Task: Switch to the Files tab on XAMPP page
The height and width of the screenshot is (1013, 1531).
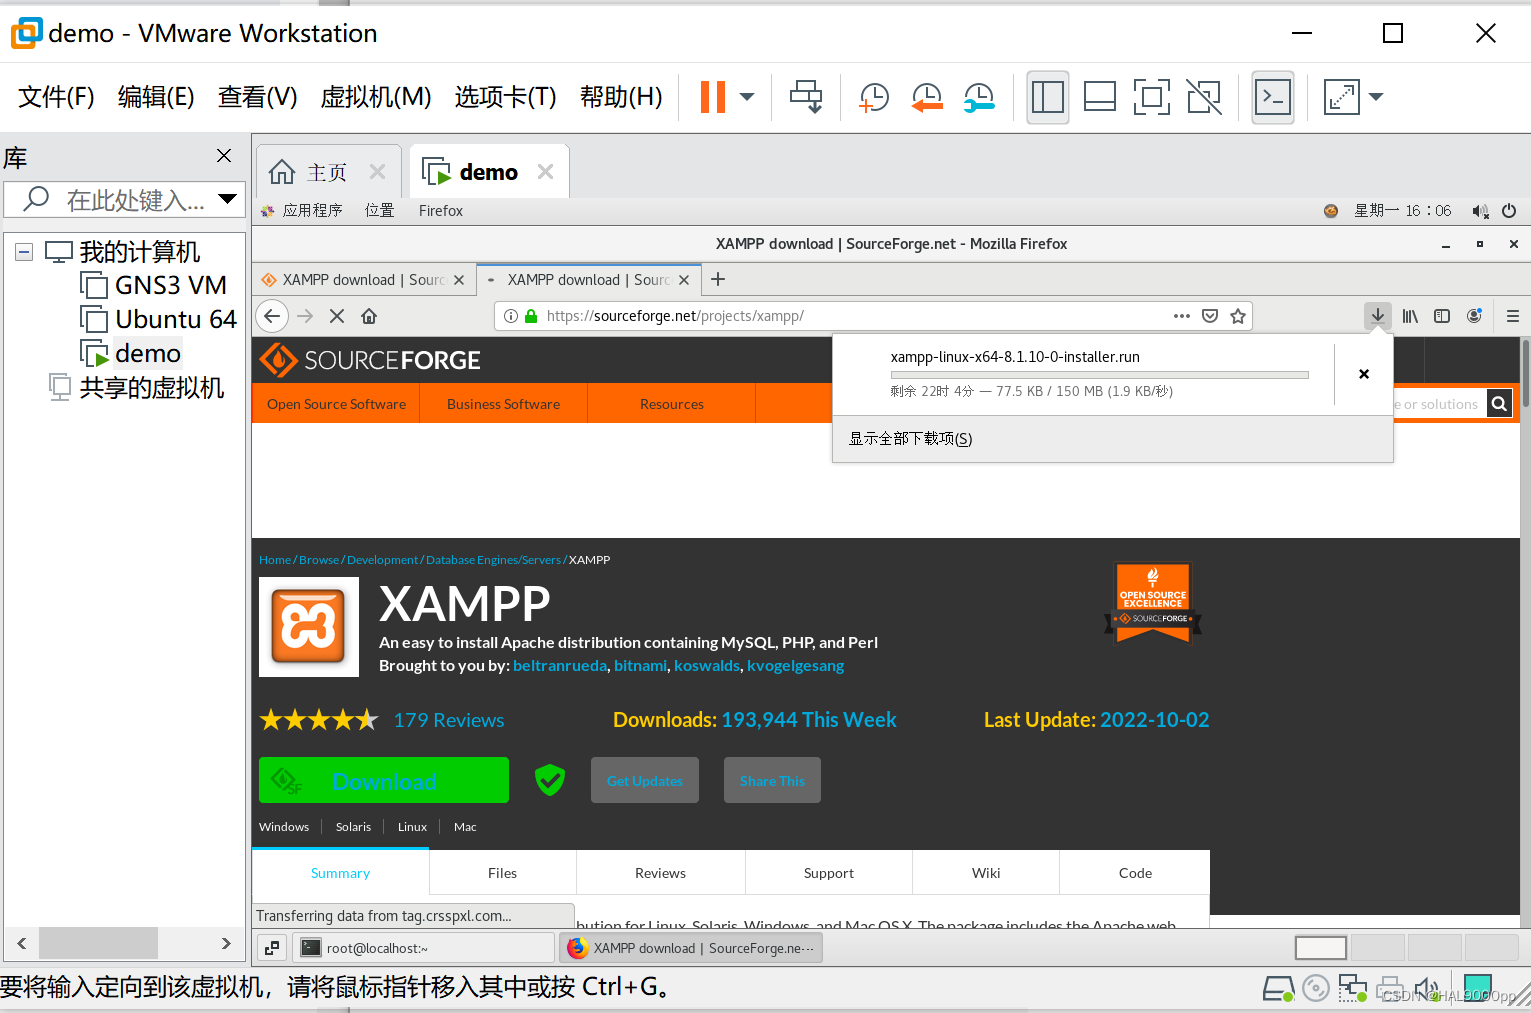Action: click(502, 873)
